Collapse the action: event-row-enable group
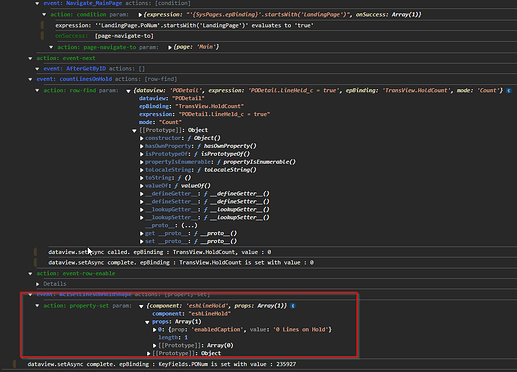Screen dimensions: 517x372 point(30,274)
